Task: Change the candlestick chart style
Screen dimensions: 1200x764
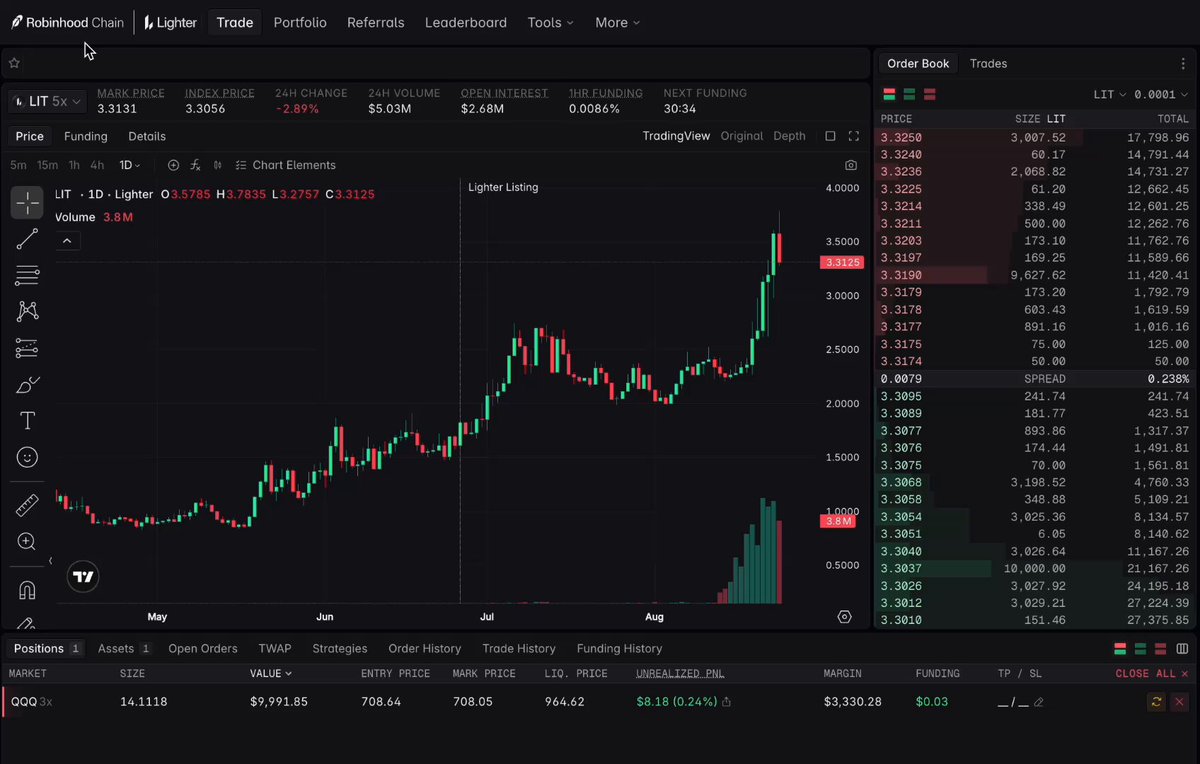Action: (218, 165)
